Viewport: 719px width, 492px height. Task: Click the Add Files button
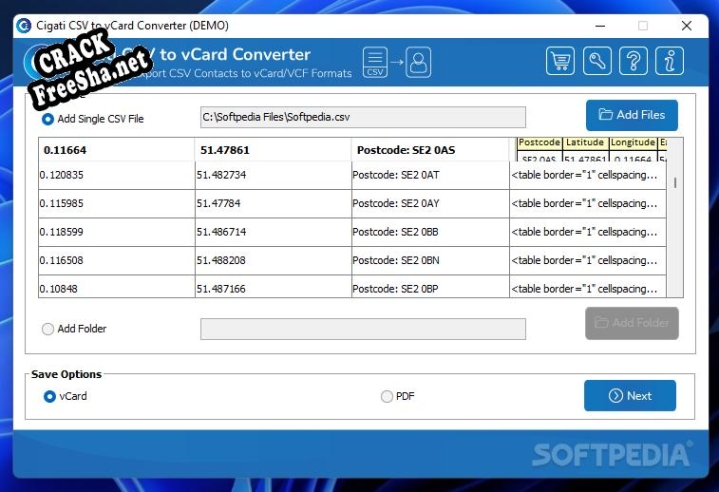[x=631, y=115]
